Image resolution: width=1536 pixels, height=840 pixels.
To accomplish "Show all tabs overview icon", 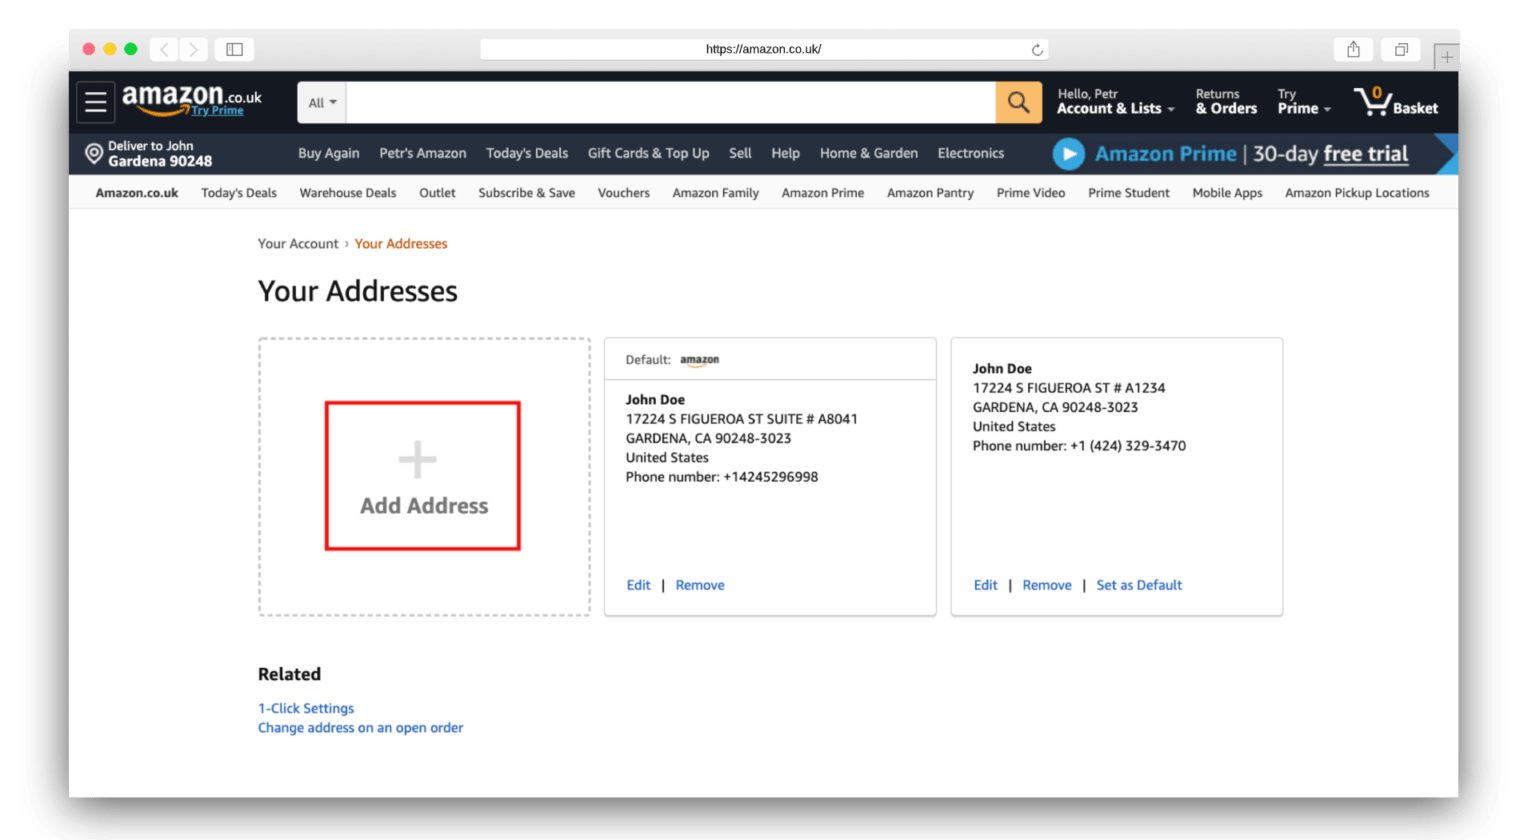I will 1401,49.
